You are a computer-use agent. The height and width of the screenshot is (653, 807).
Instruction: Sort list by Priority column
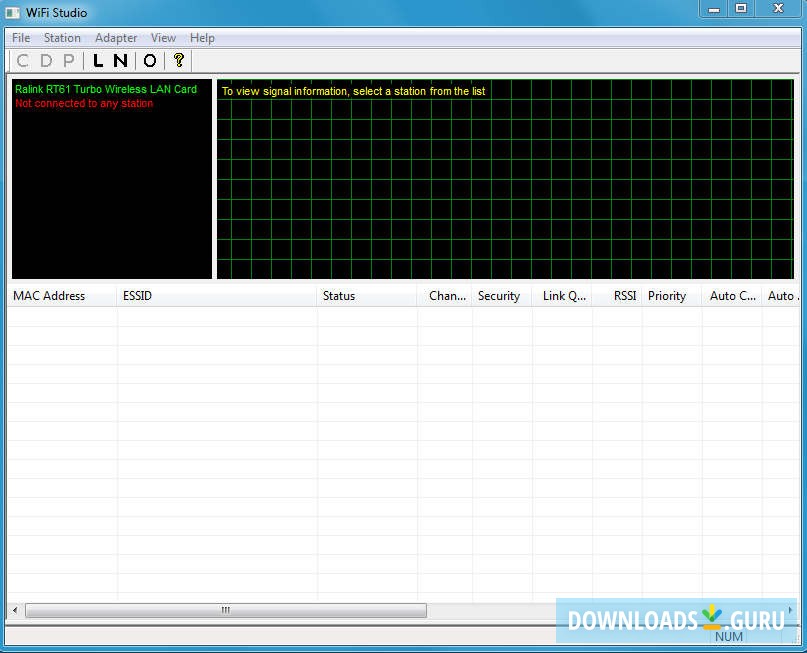click(x=672, y=296)
